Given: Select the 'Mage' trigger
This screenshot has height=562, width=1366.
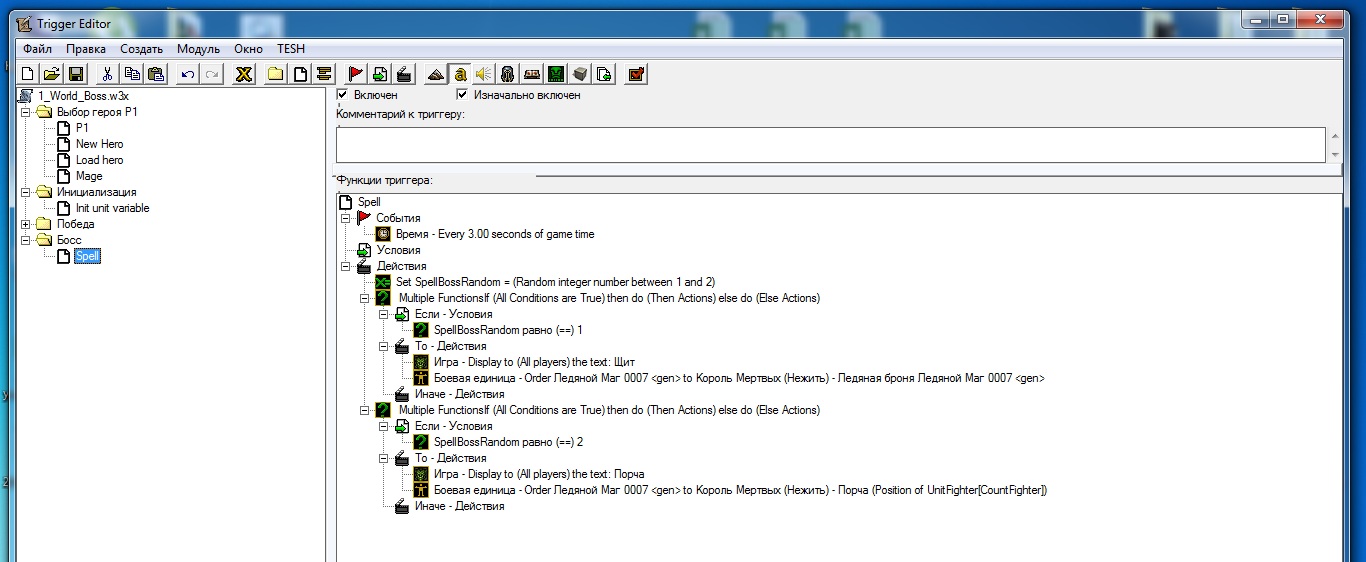Looking at the screenshot, I should [89, 176].
